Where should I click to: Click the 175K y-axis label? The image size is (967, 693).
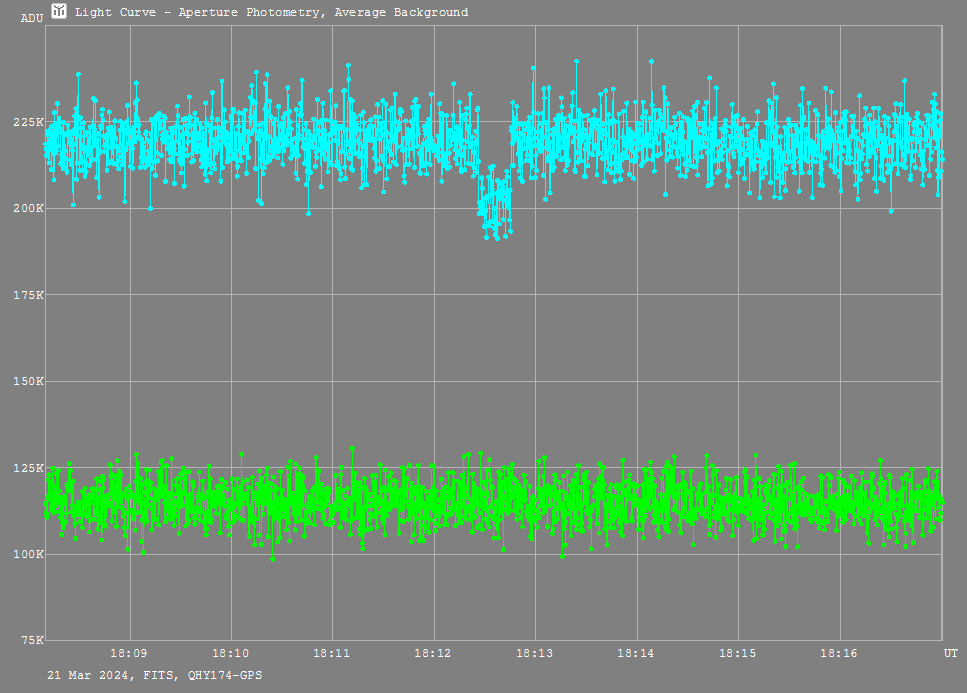pyautogui.click(x=28, y=295)
